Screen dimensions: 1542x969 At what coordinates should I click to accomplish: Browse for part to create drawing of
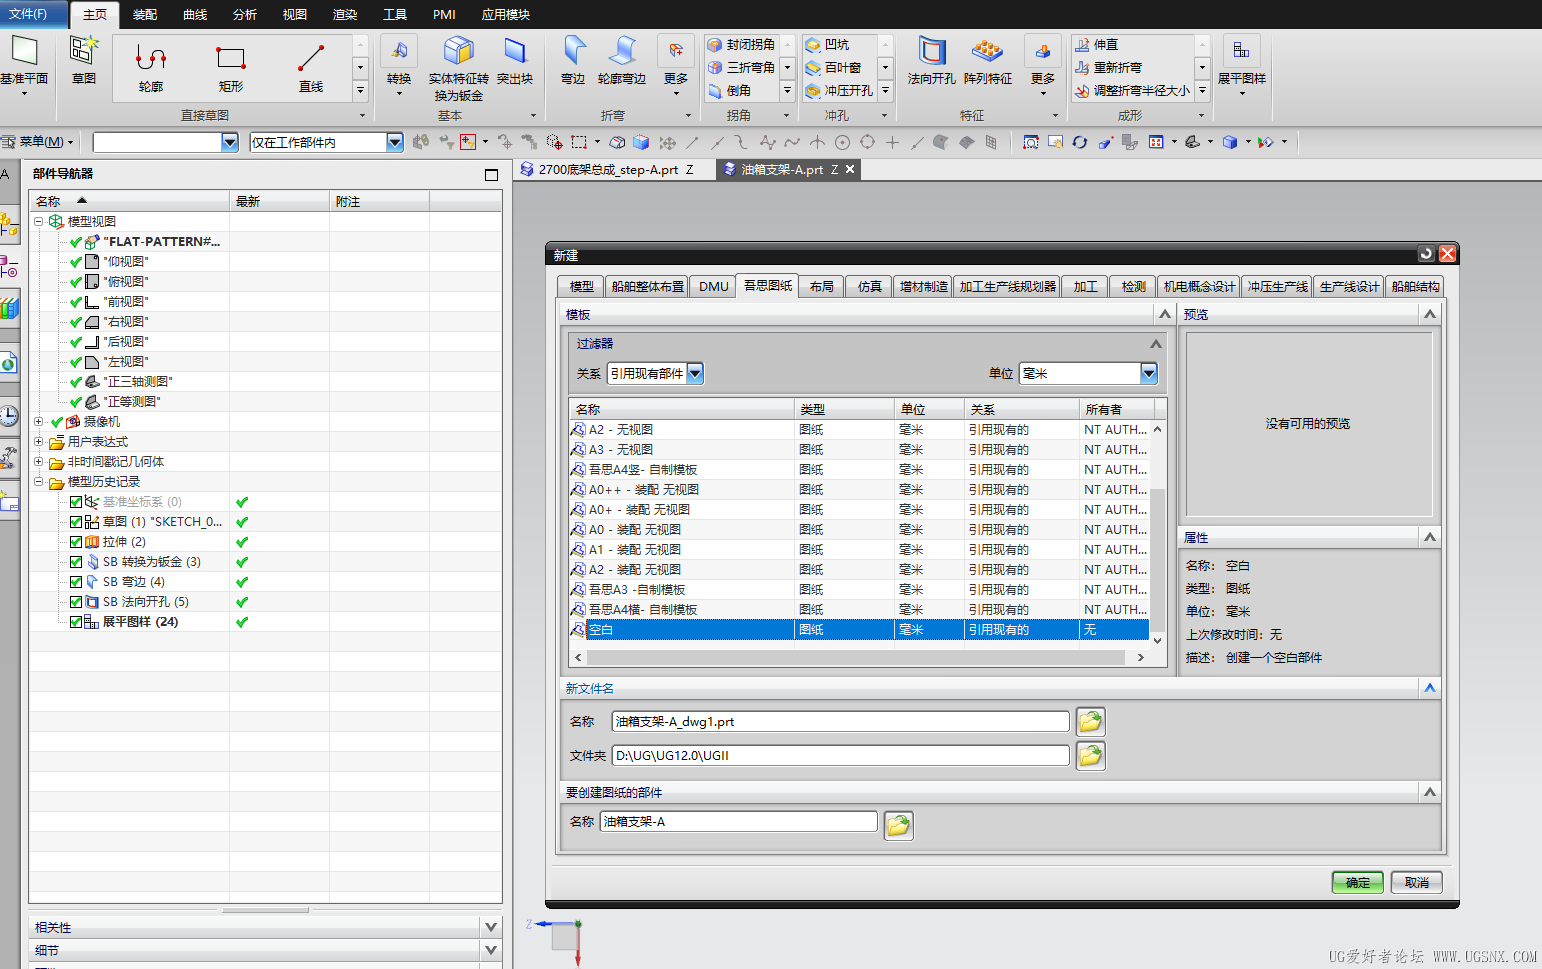[x=898, y=826]
